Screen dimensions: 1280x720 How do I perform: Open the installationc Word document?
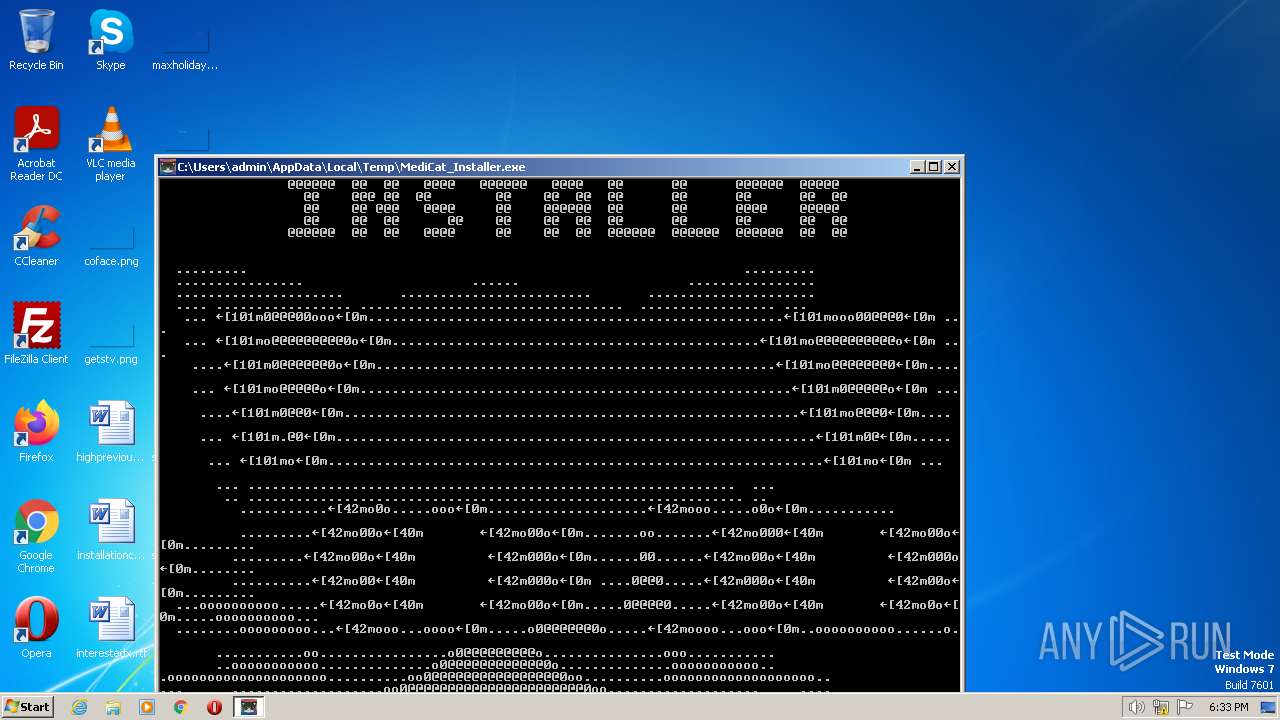coord(110,530)
